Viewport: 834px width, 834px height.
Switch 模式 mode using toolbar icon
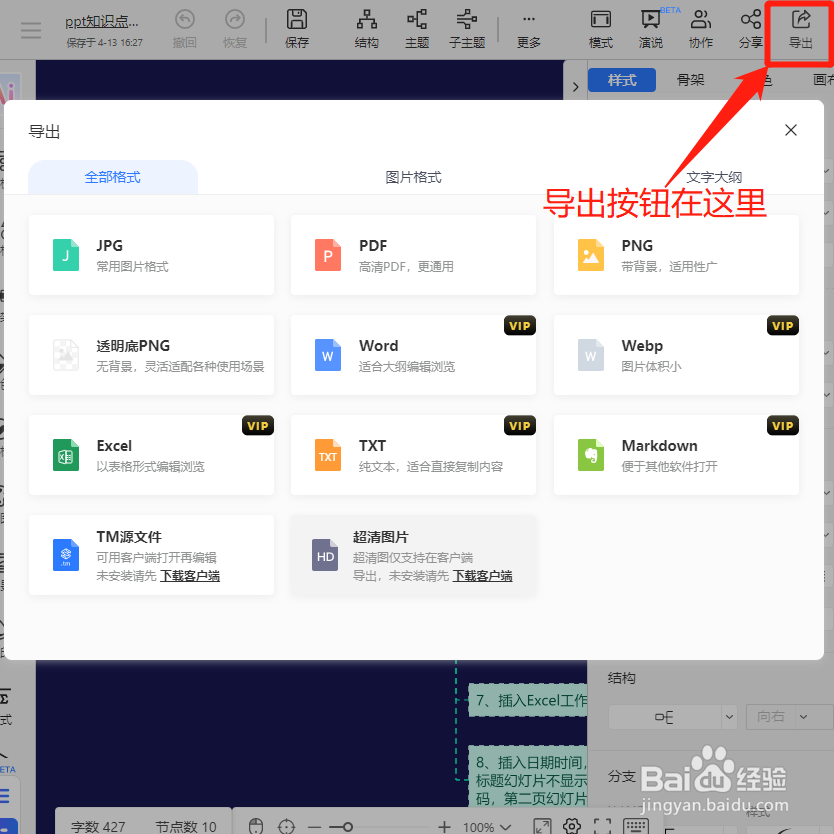point(601,27)
